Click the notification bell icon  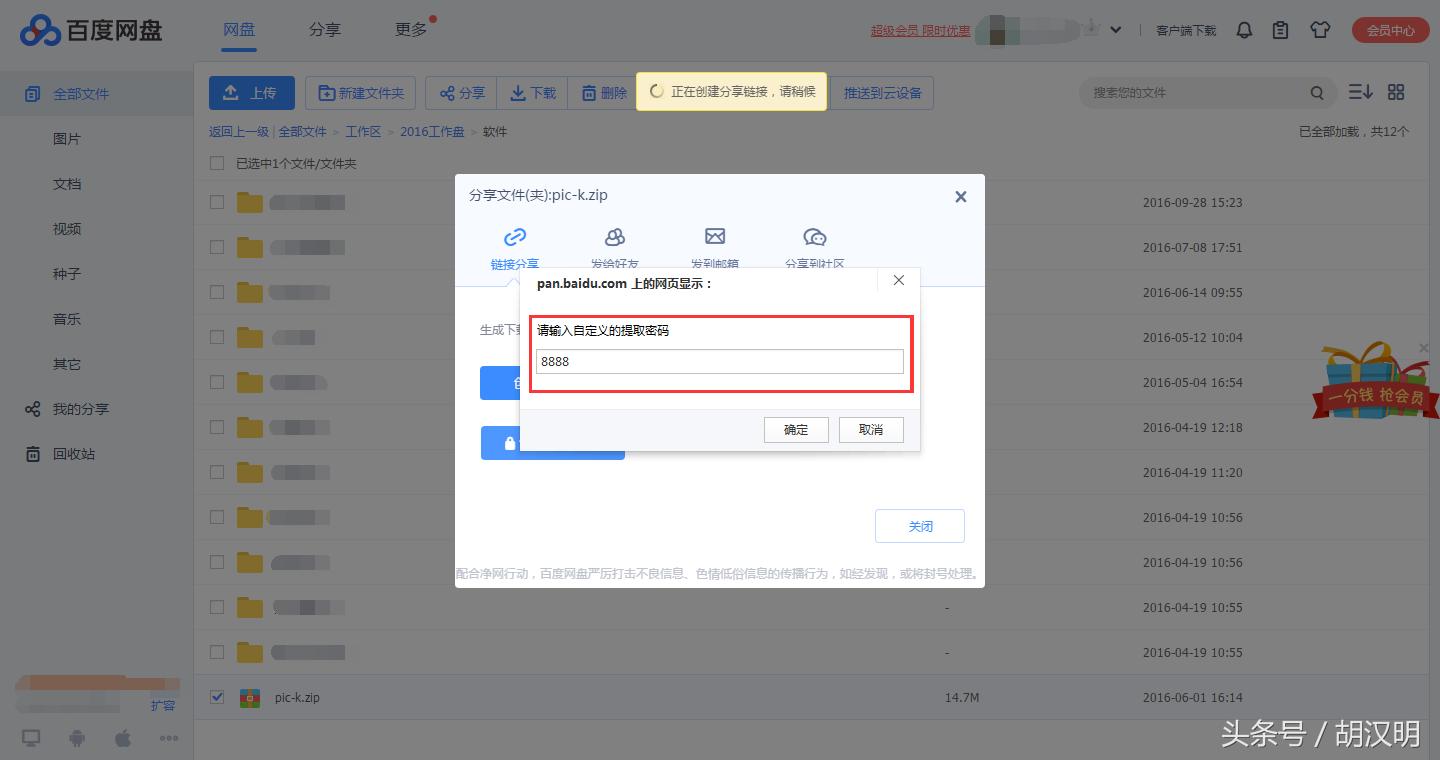pos(1244,30)
